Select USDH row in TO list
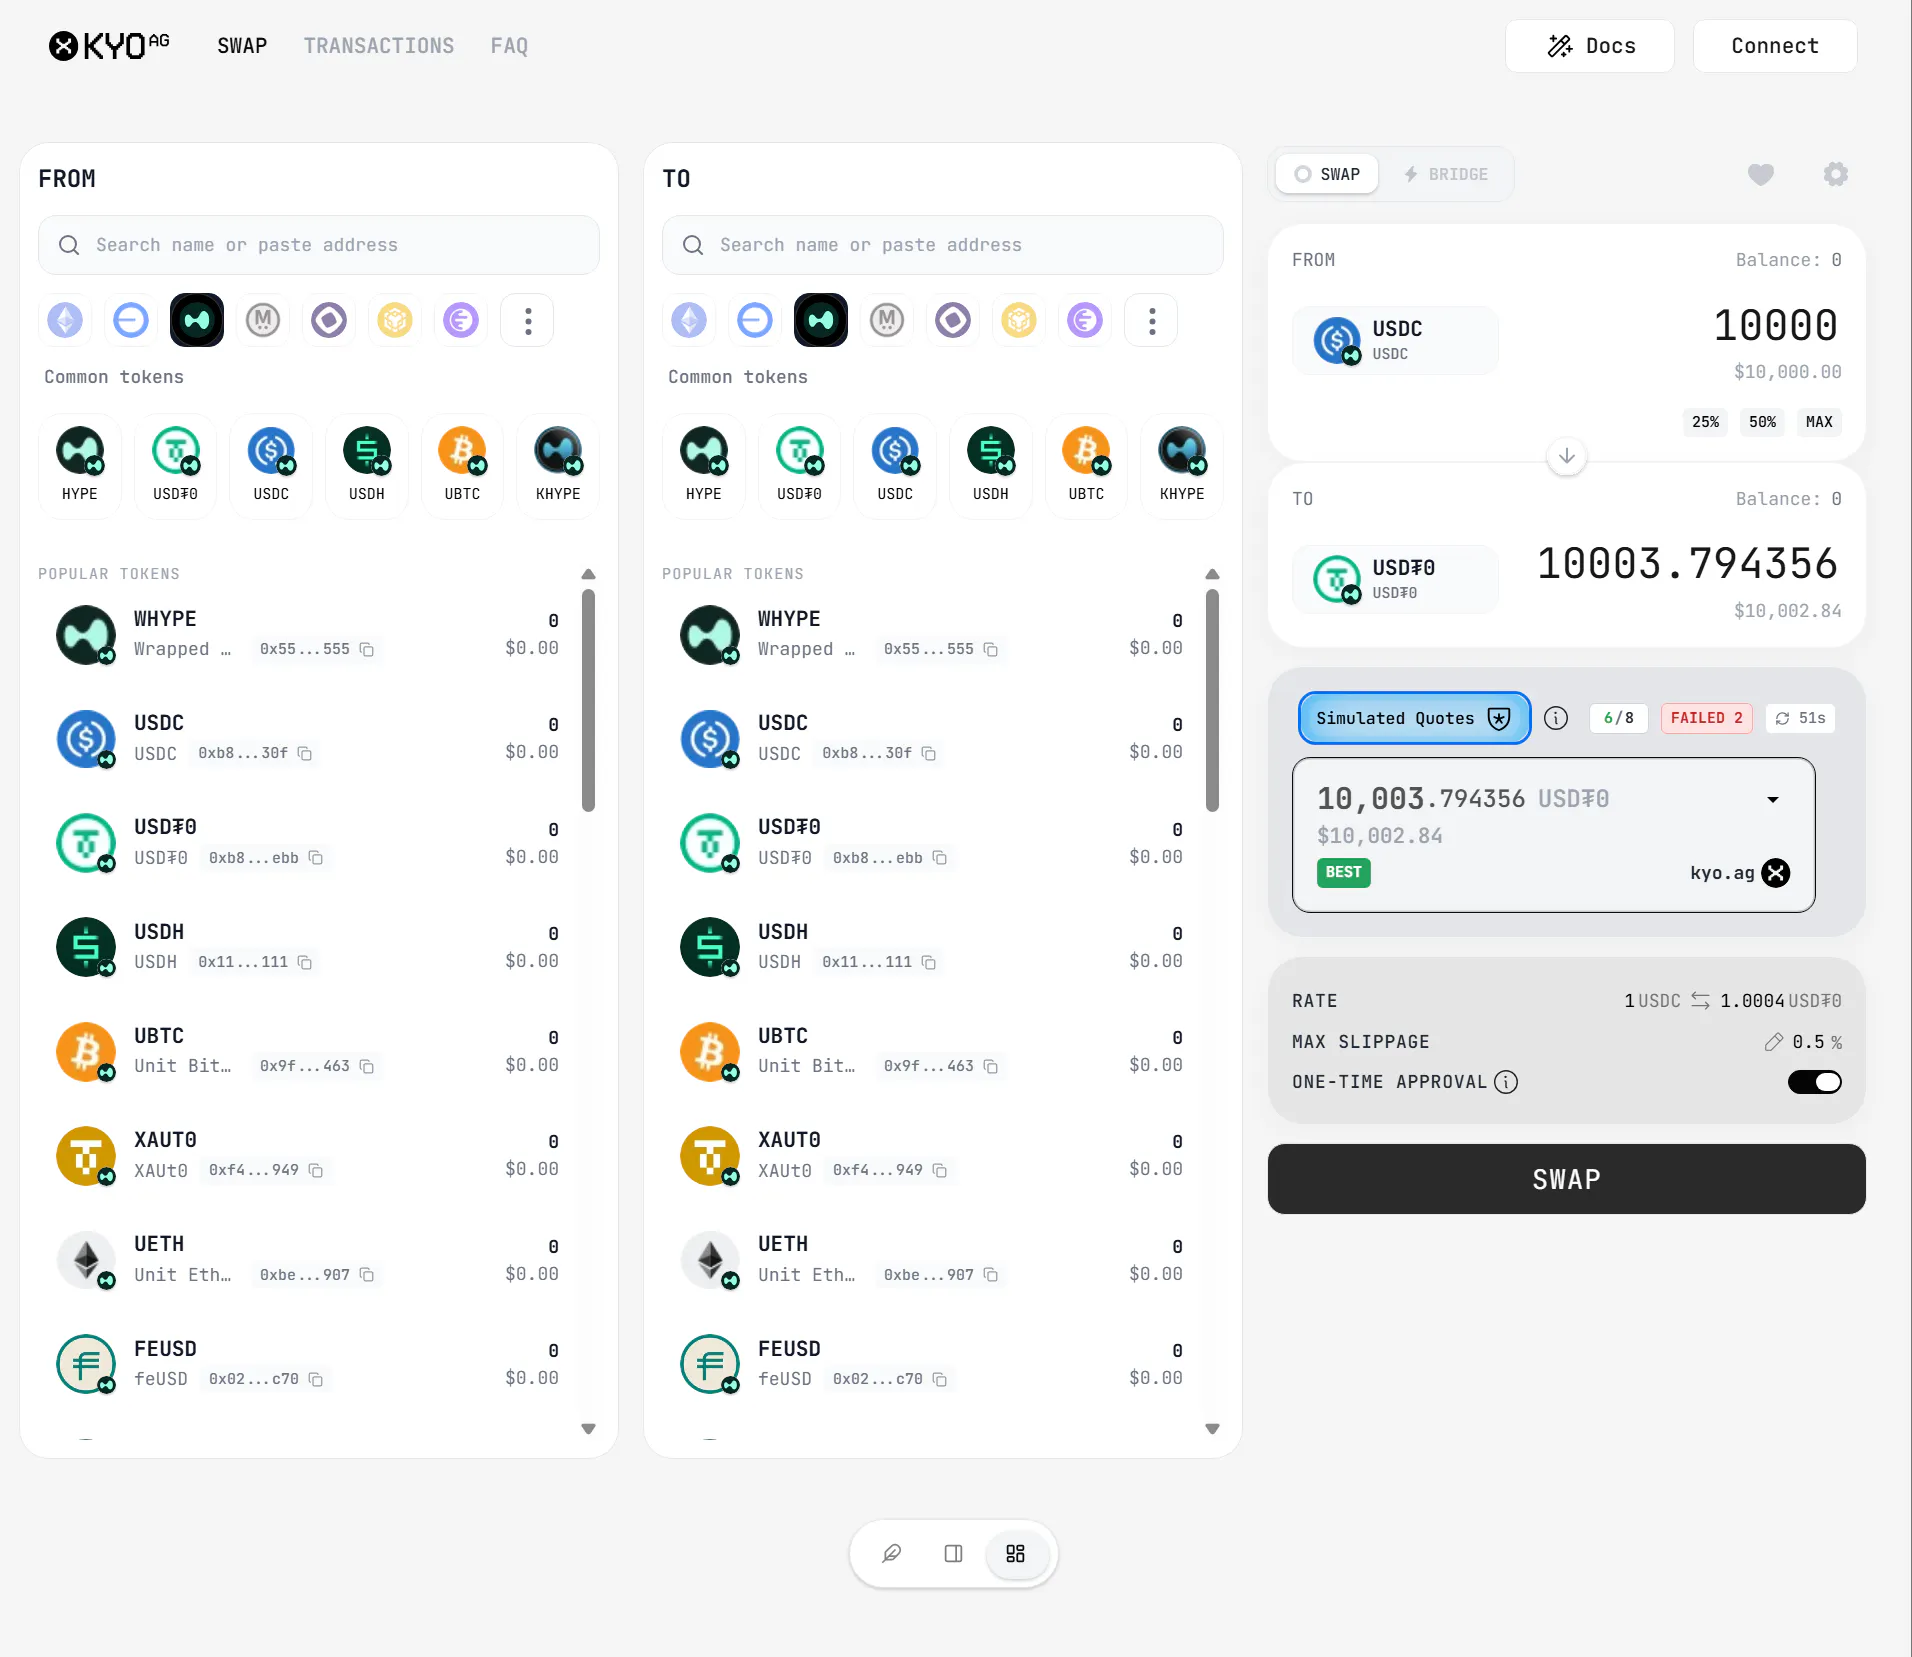This screenshot has width=1912, height=1657. tap(933, 946)
